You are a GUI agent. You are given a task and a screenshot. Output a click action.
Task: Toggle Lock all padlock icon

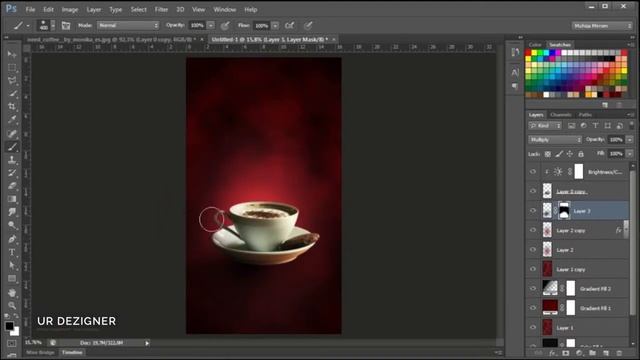[x=581, y=154]
